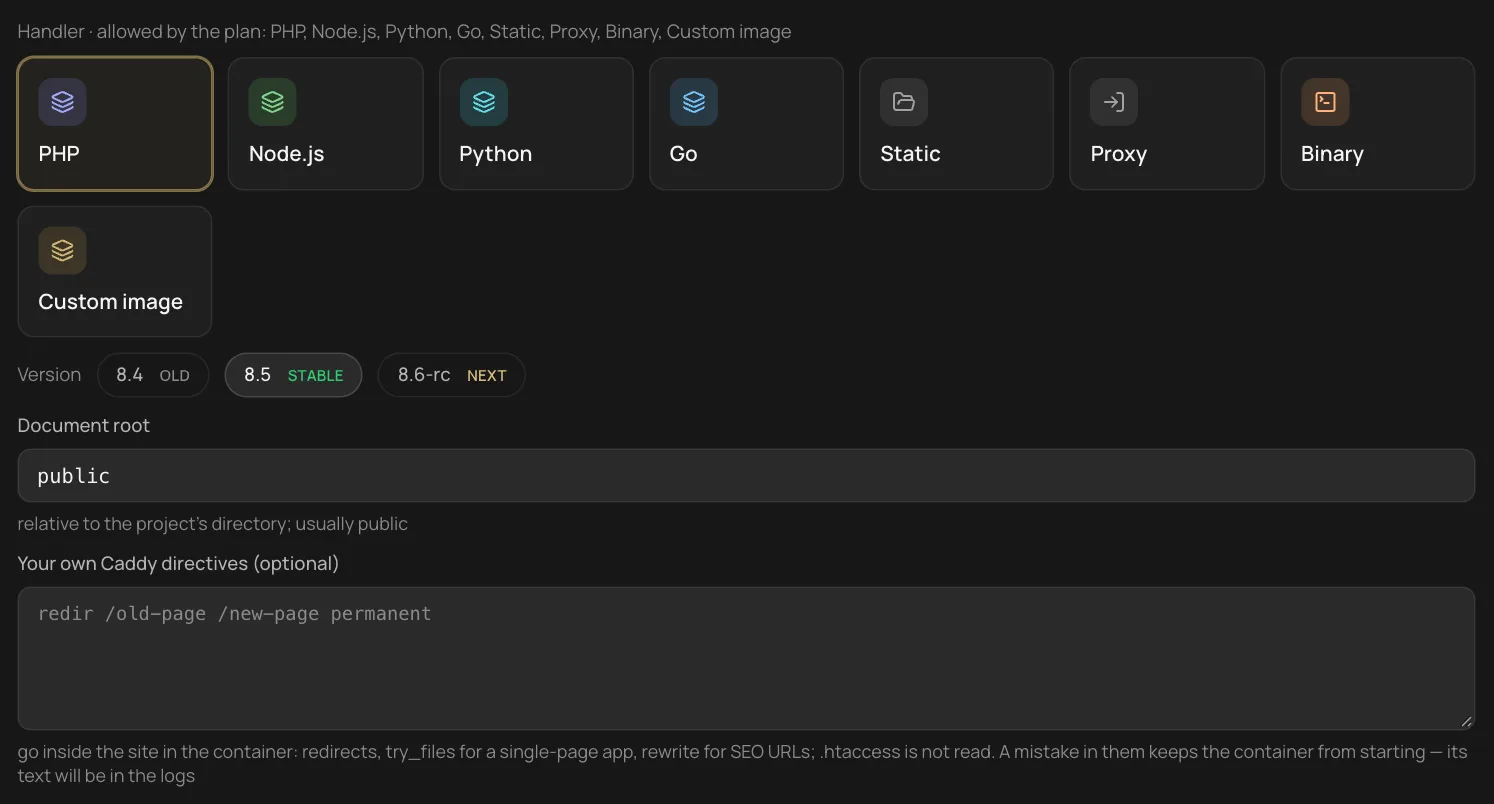The height and width of the screenshot is (804, 1494).
Task: Choose the Python handler card
Action: click(x=536, y=124)
